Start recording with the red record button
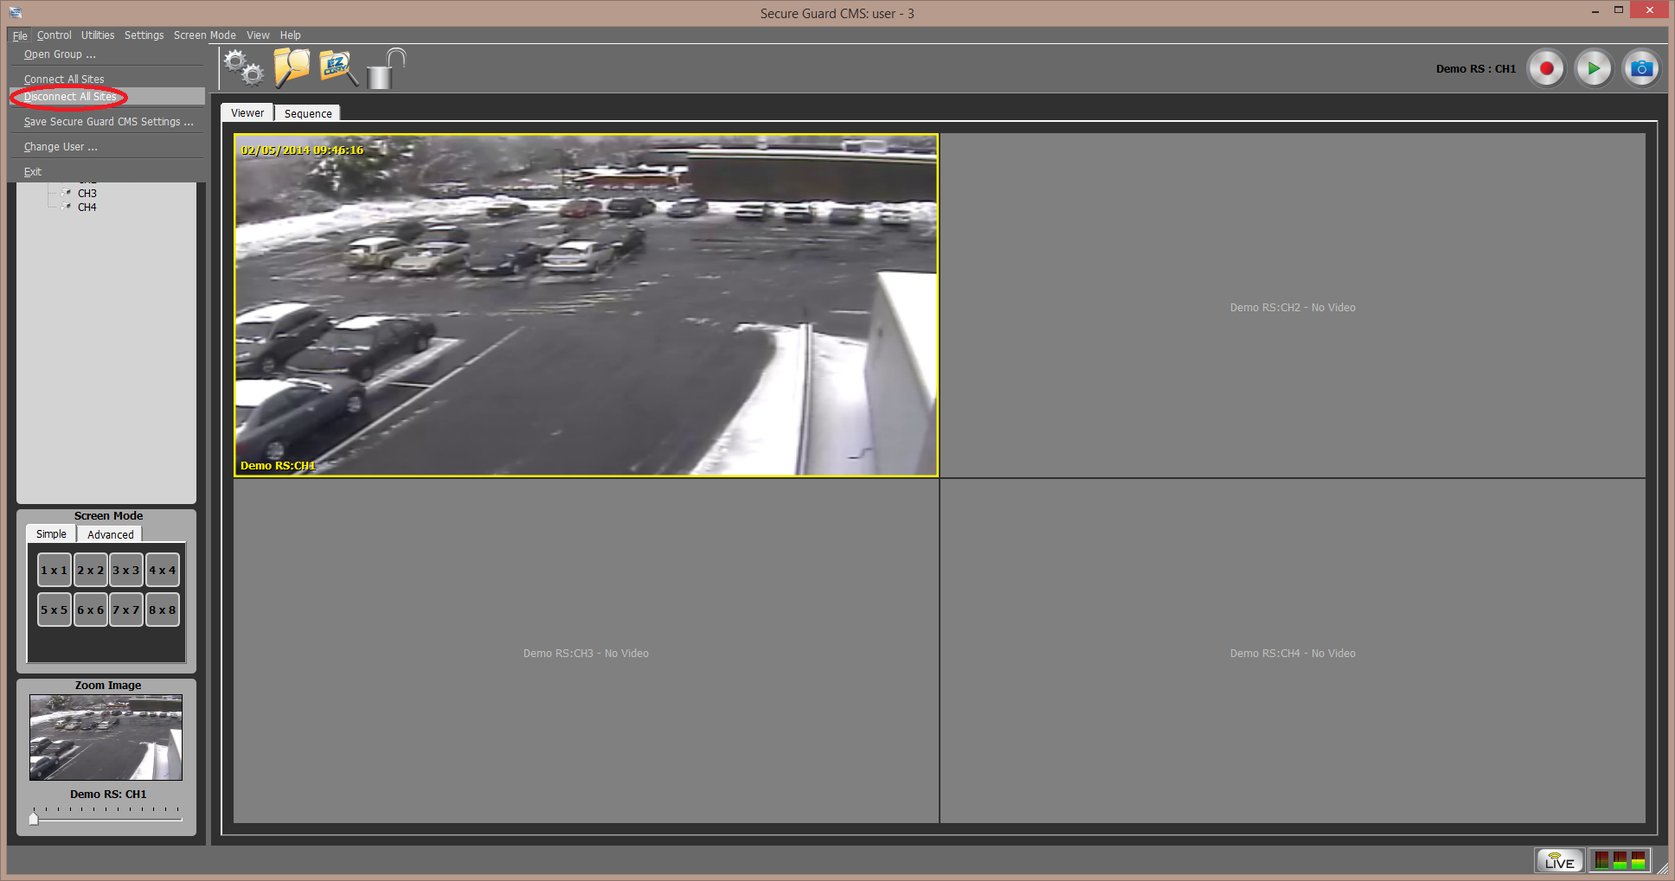1675x881 pixels. coord(1546,69)
